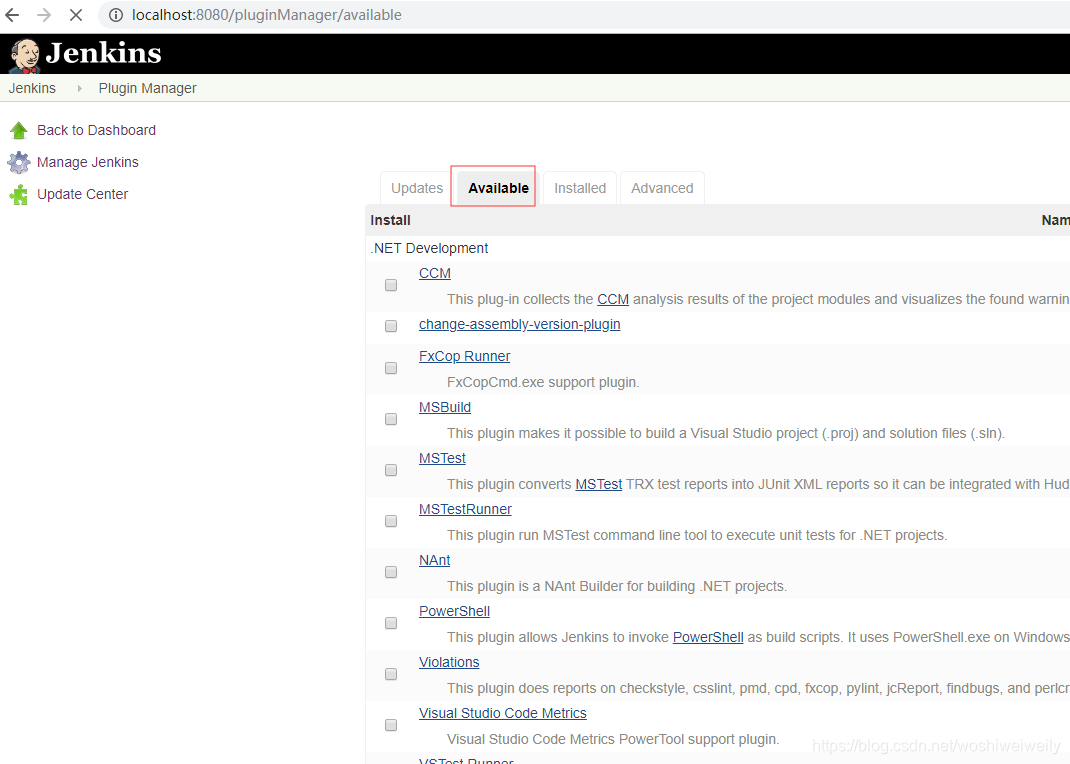Click the .NET Development category heading
This screenshot has width=1070, height=764.
coord(429,248)
